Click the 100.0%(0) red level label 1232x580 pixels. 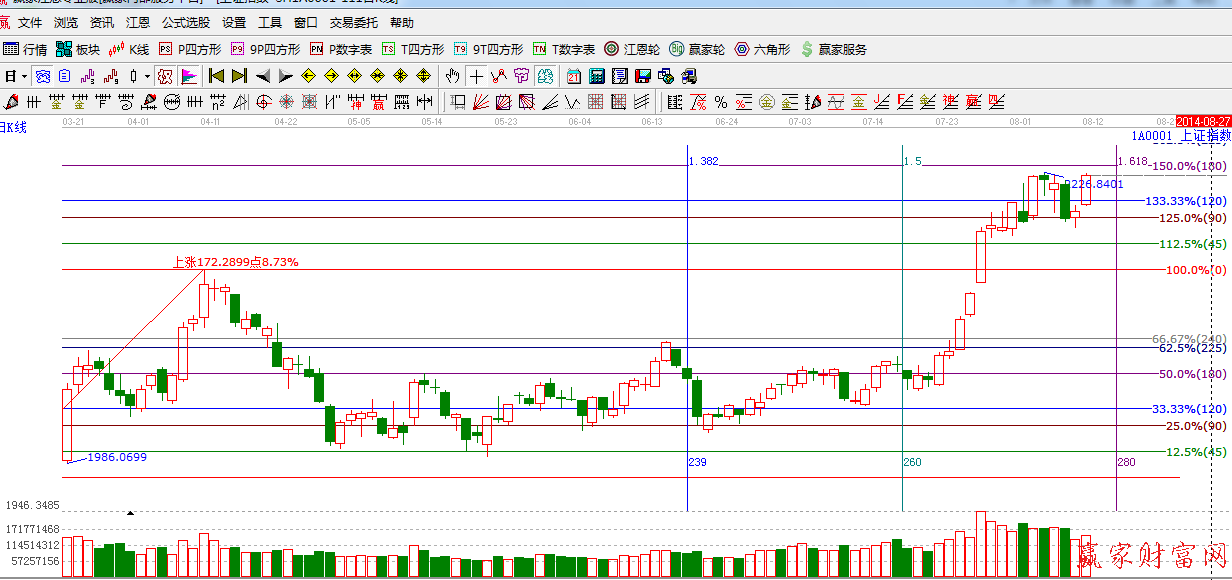point(1196,270)
